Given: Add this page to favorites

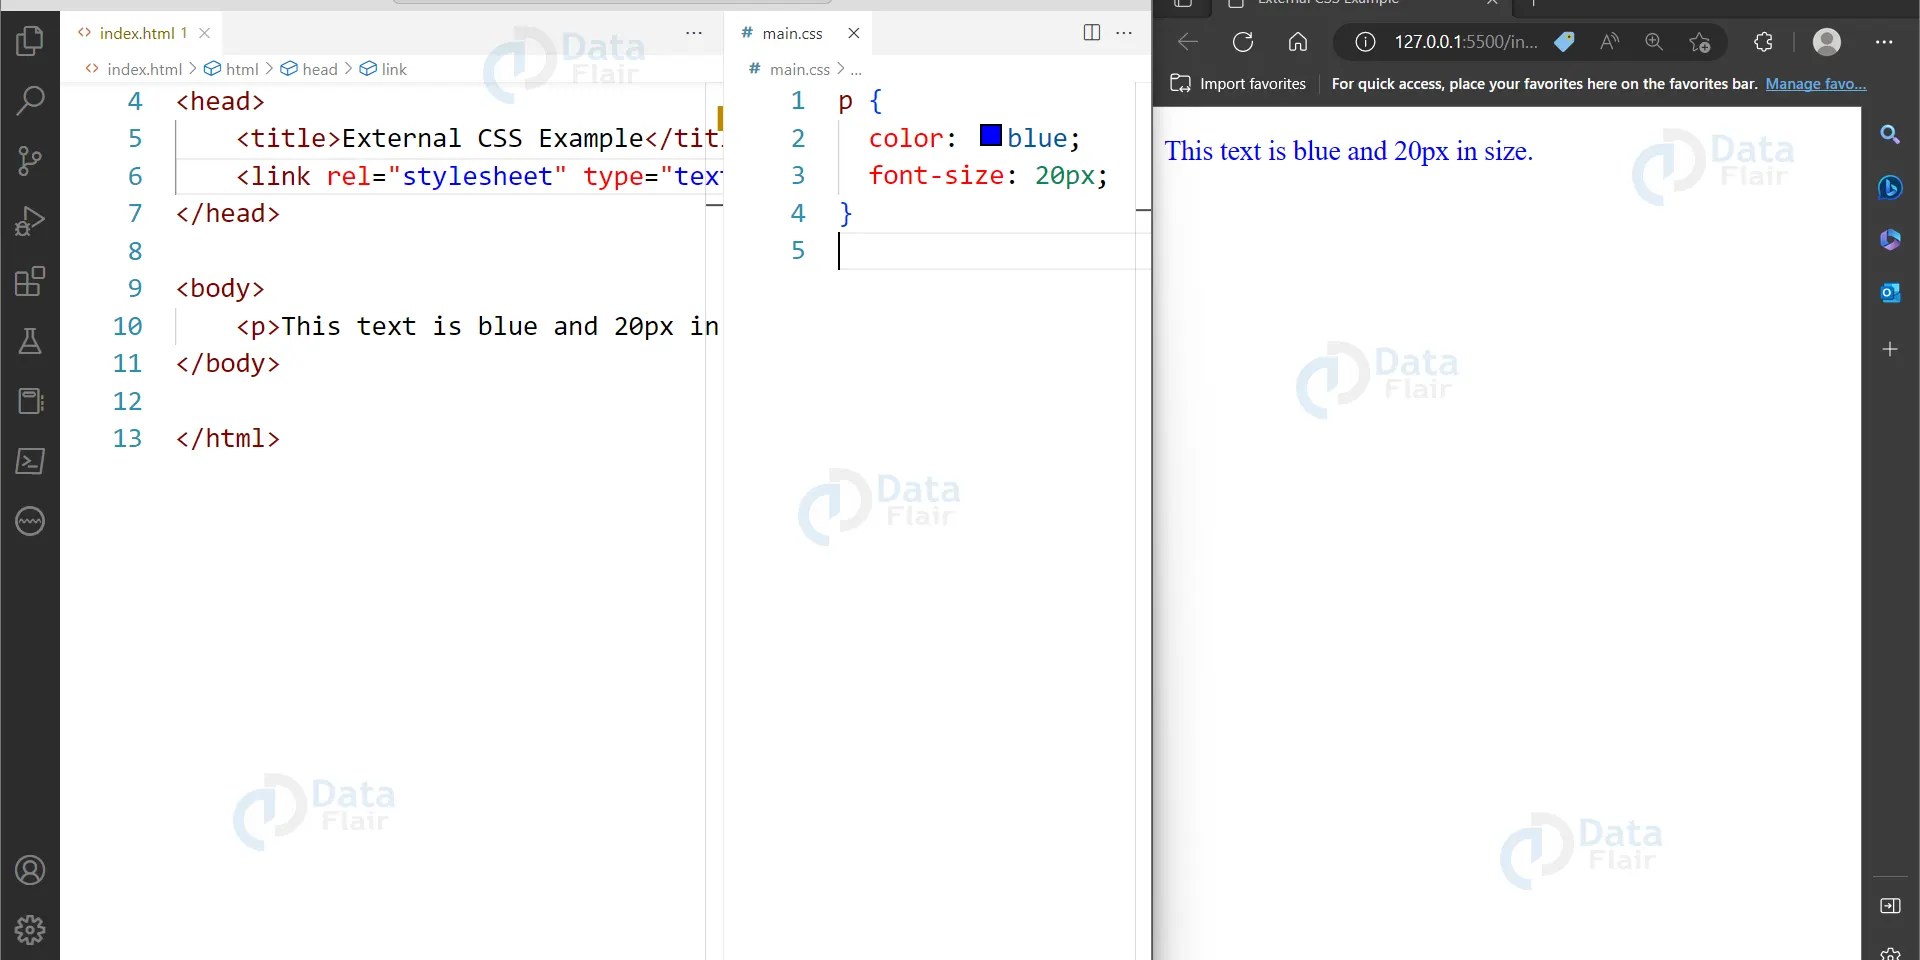Looking at the screenshot, I should (1700, 42).
